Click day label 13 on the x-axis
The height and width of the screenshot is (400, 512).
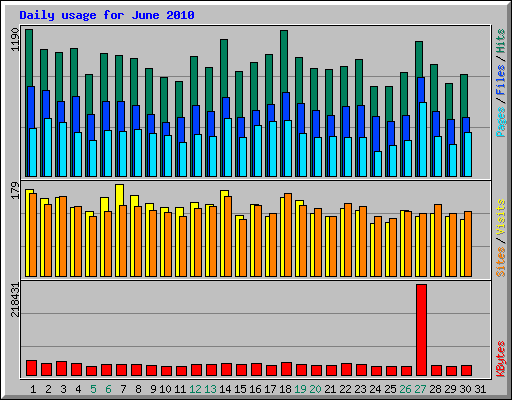210,389
